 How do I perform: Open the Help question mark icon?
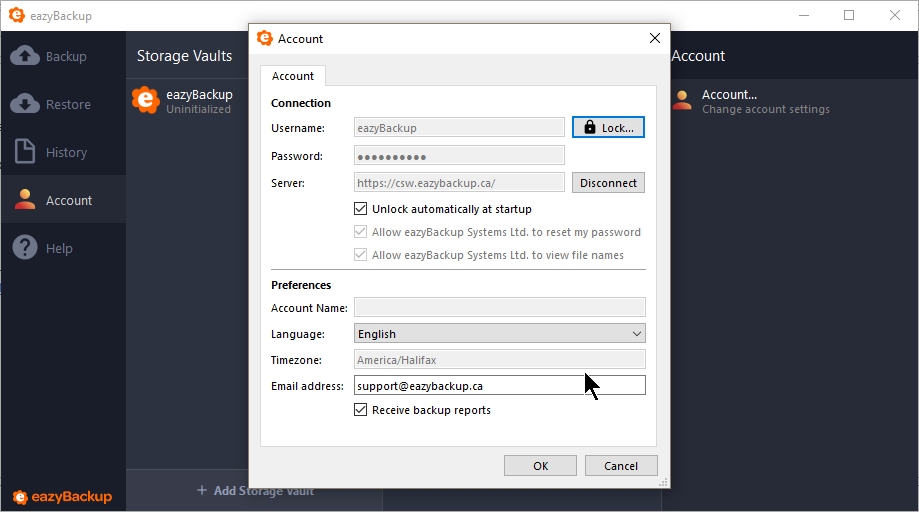point(25,247)
